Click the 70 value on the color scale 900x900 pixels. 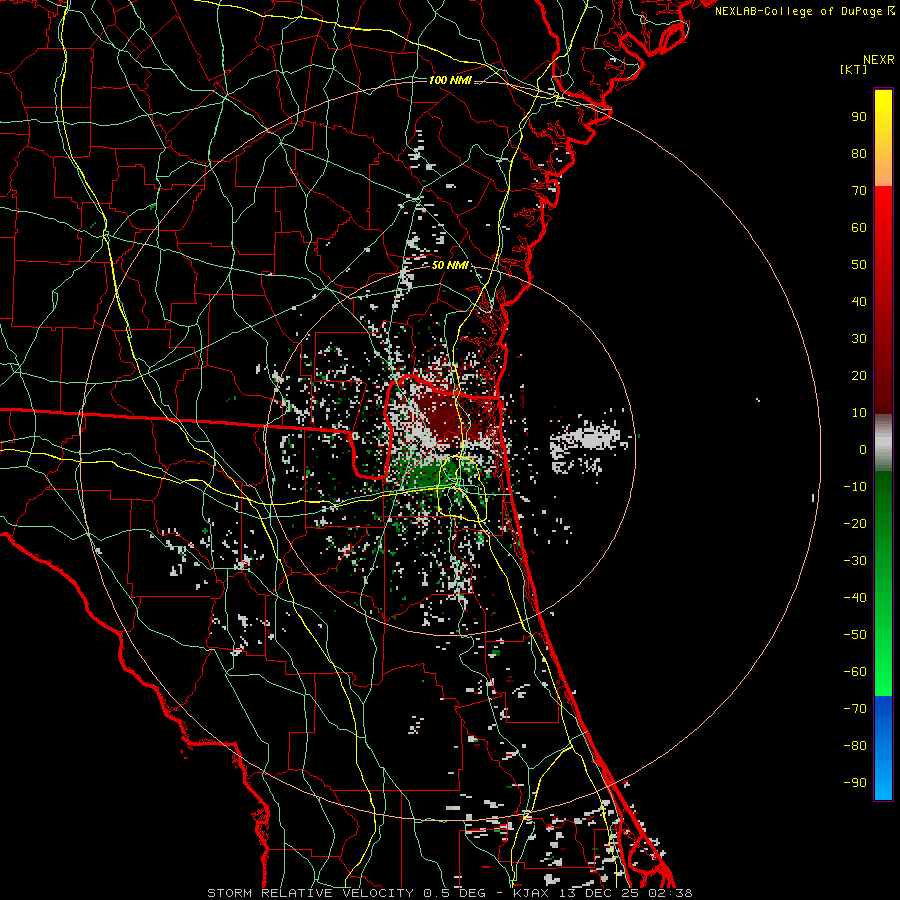point(859,191)
